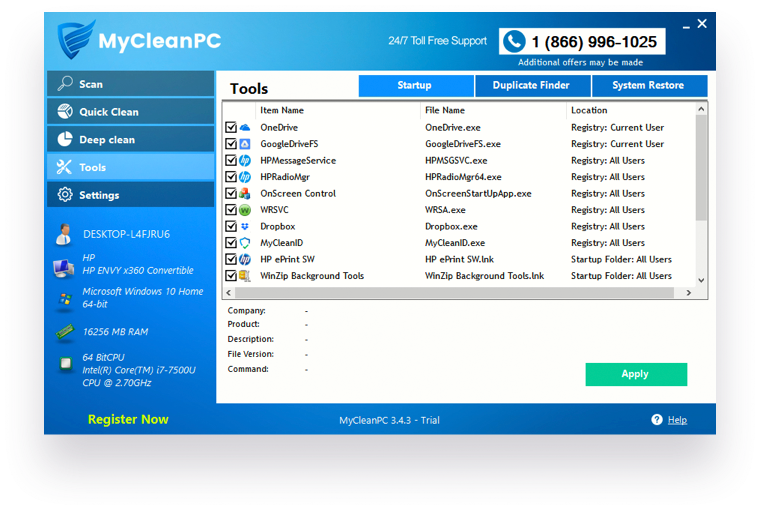Screen dimensions: 760x510
Task: Click the MyCleanPC shield logo
Action: pos(76,39)
